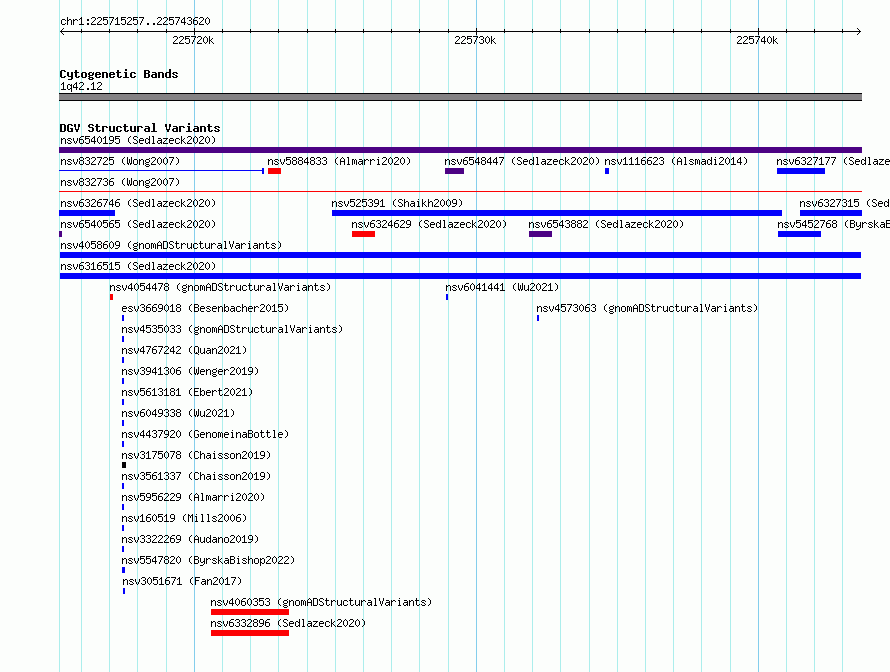Click the red nsv4054478 feature marker
890x672 pixels.
[111, 297]
